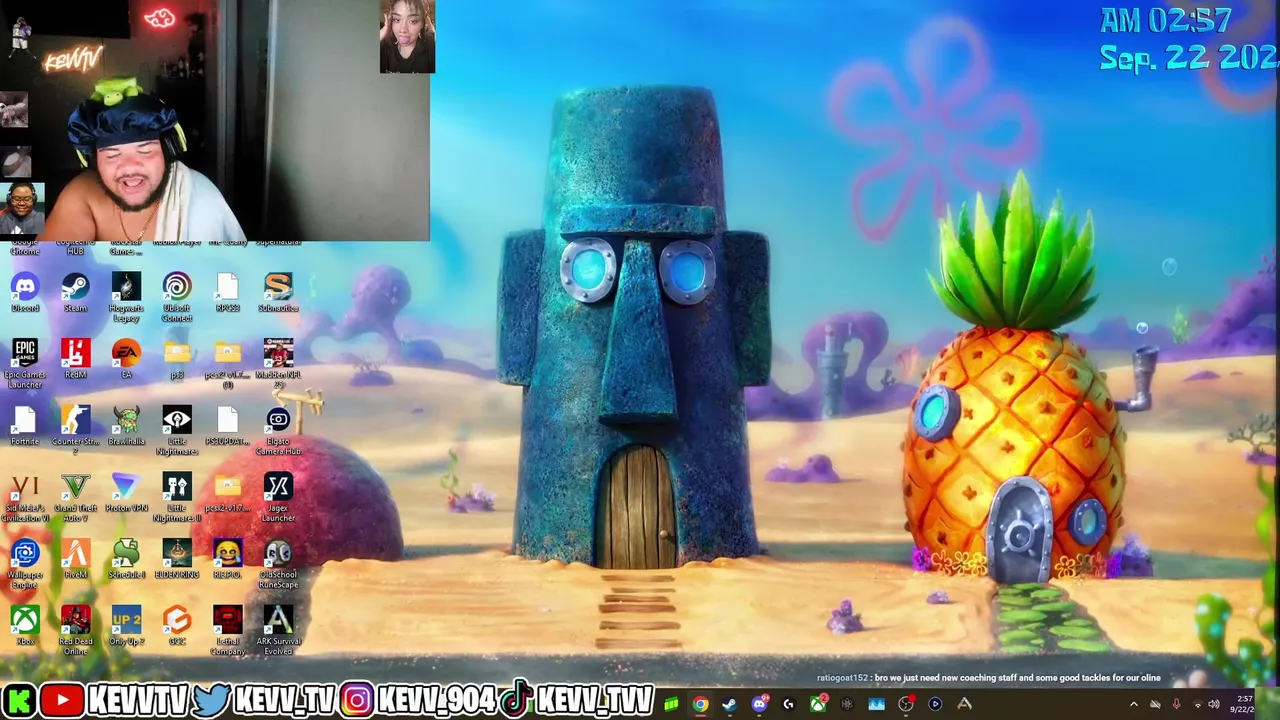Image resolution: width=1280 pixels, height=720 pixels.
Task: Open Steam from the taskbar
Action: point(729,704)
